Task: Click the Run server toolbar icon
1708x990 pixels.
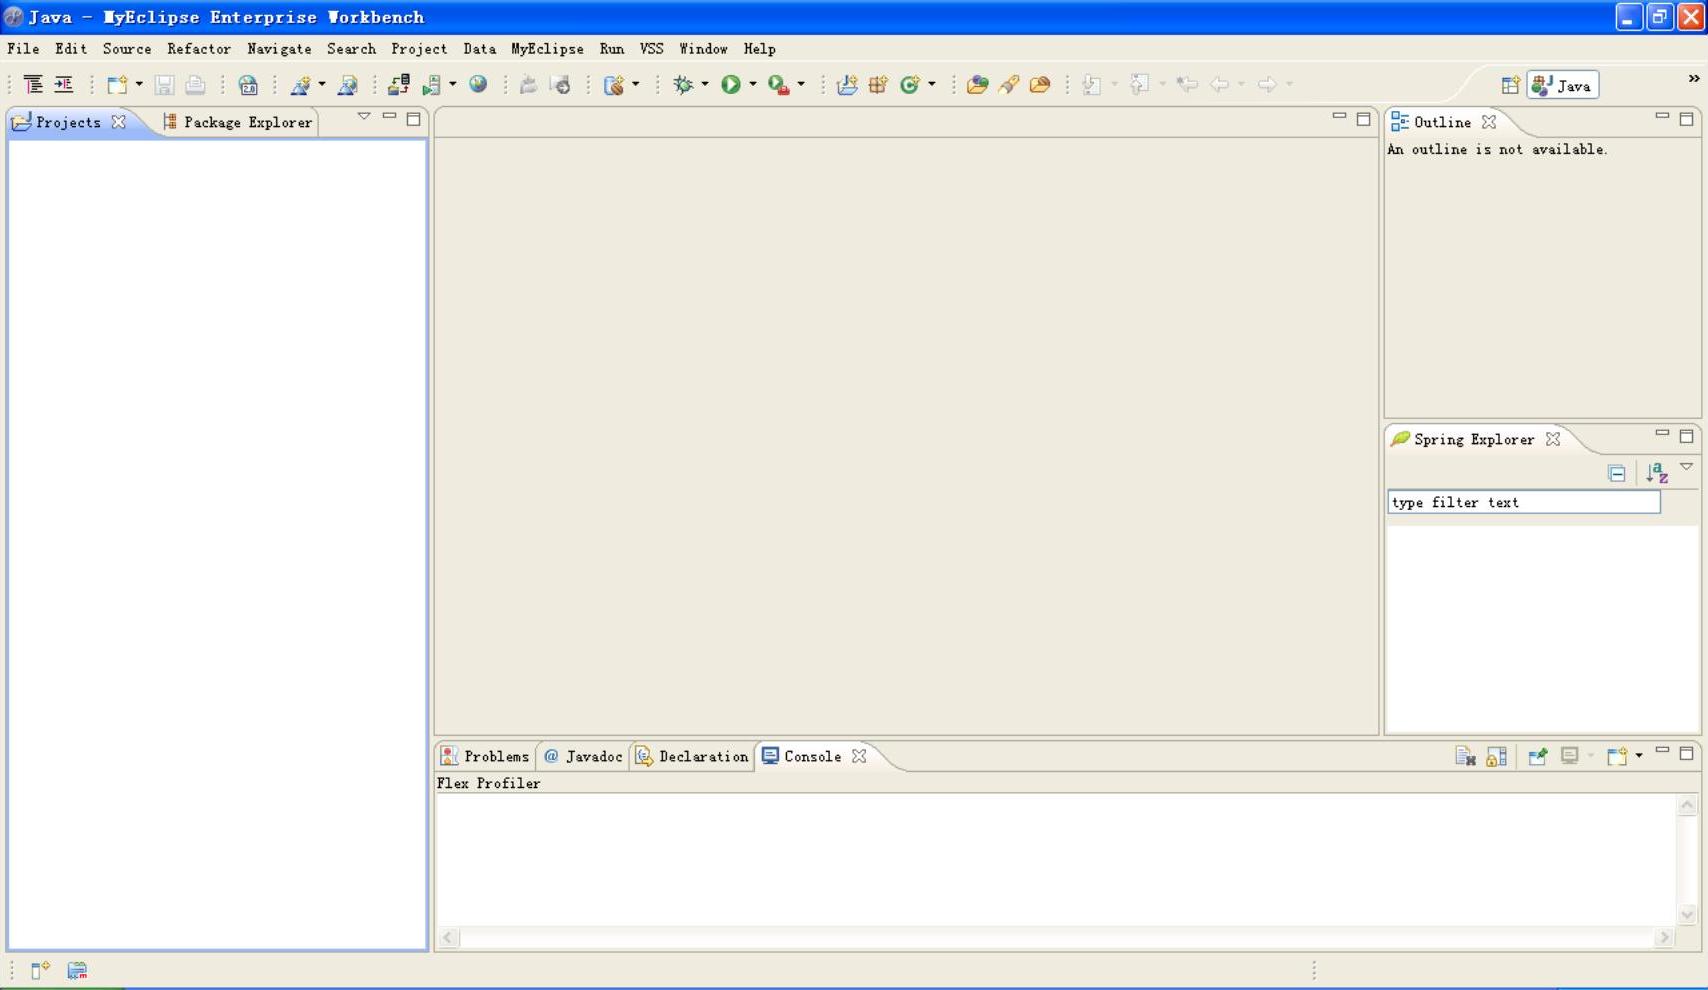Action: pyautogui.click(x=432, y=85)
